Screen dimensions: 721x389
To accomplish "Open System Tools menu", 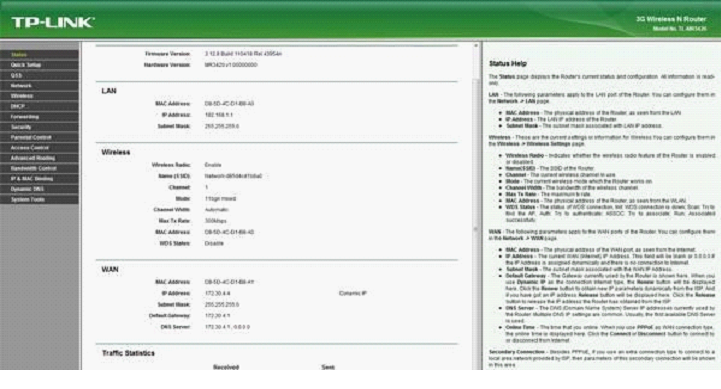I will click(39, 200).
